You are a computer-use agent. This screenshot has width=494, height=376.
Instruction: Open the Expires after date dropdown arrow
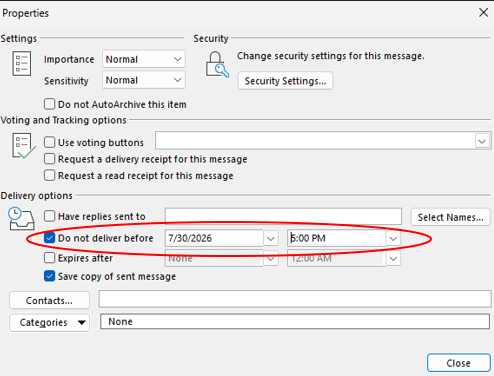(x=271, y=259)
